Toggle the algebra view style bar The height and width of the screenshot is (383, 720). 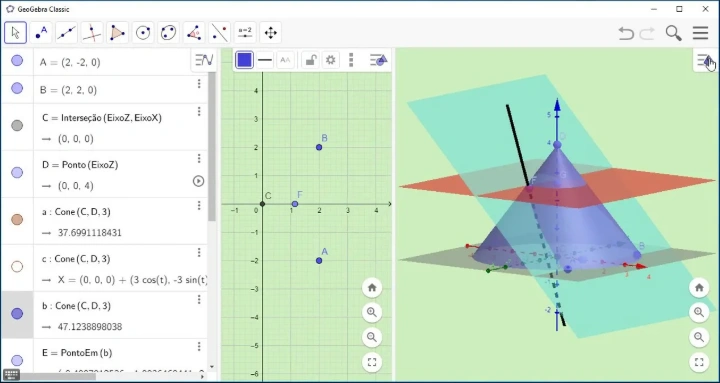coord(204,60)
